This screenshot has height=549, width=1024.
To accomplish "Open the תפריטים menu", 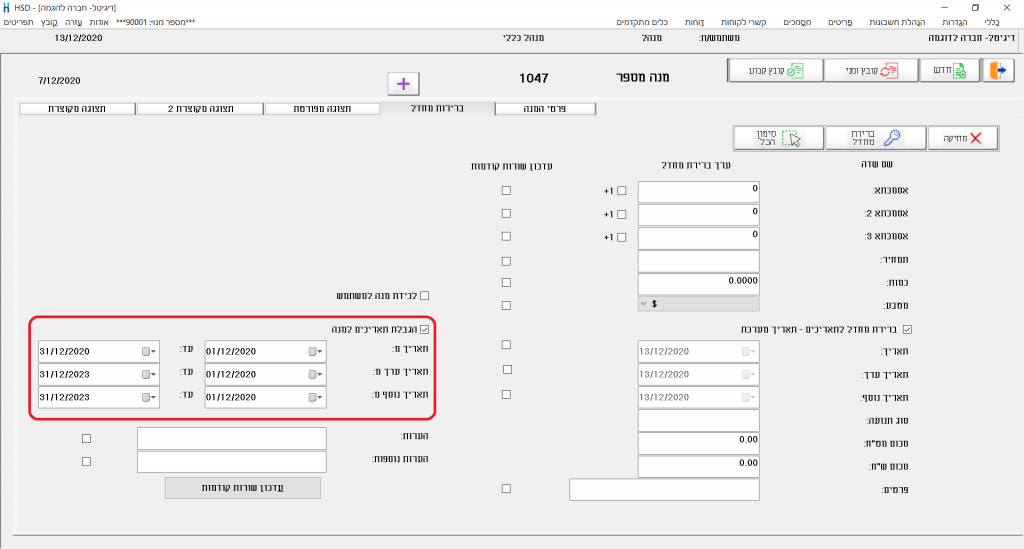I will tap(18, 22).
